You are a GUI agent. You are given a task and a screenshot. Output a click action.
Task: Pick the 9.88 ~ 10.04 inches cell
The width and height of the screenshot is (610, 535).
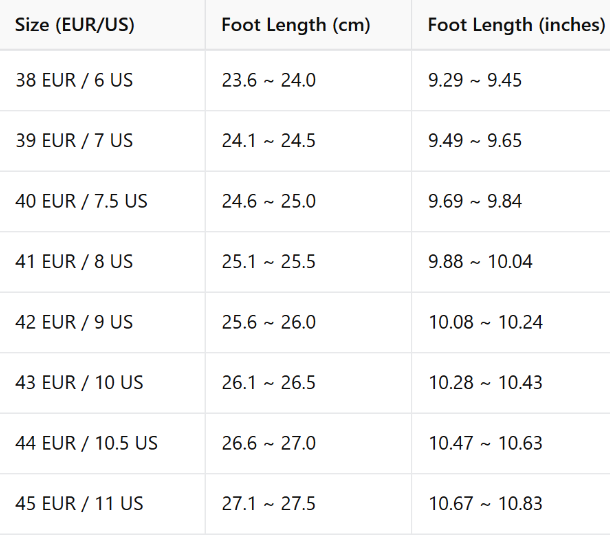480,262
